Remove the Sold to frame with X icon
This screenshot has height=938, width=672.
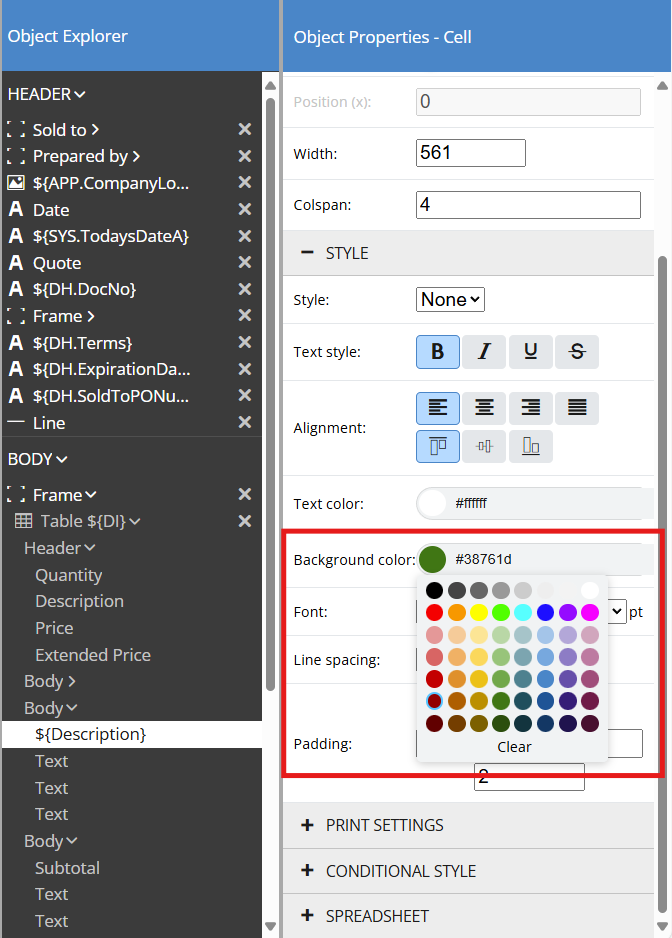point(244,130)
